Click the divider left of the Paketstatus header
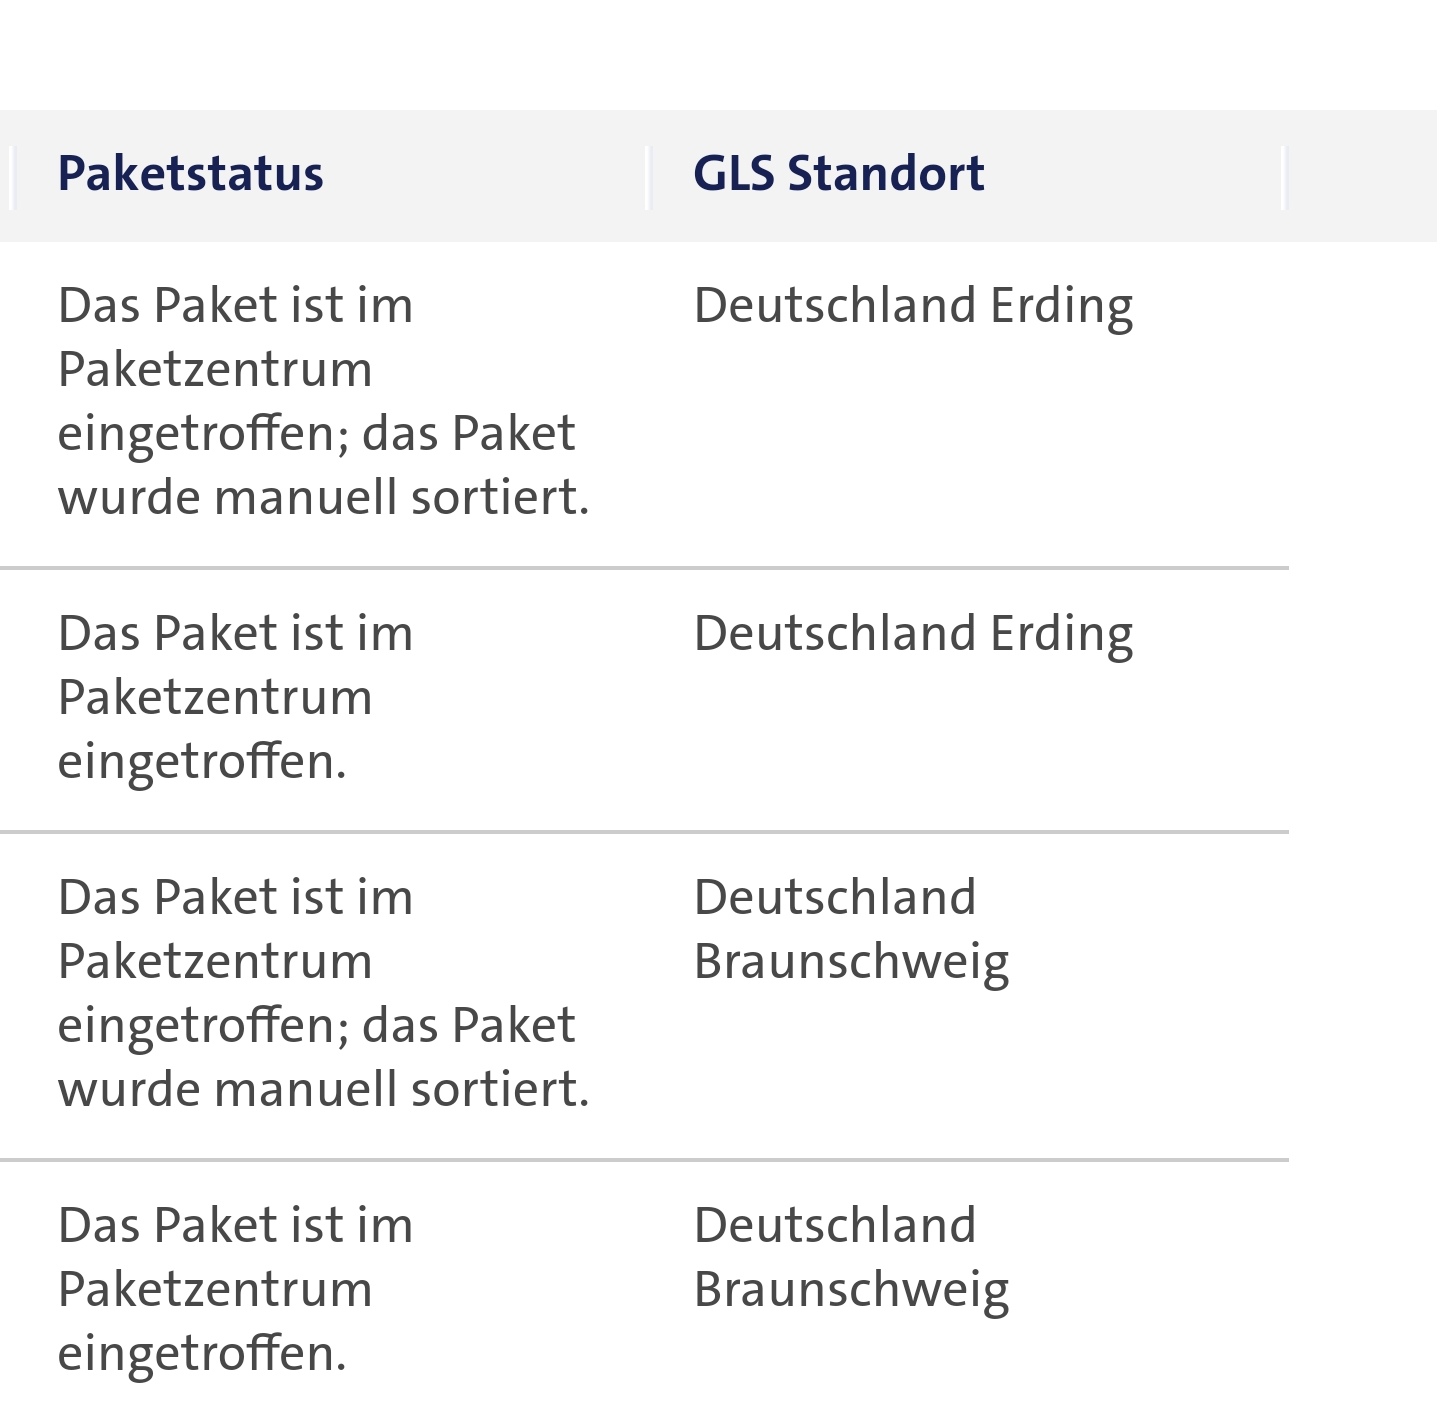 pyautogui.click(x=13, y=177)
